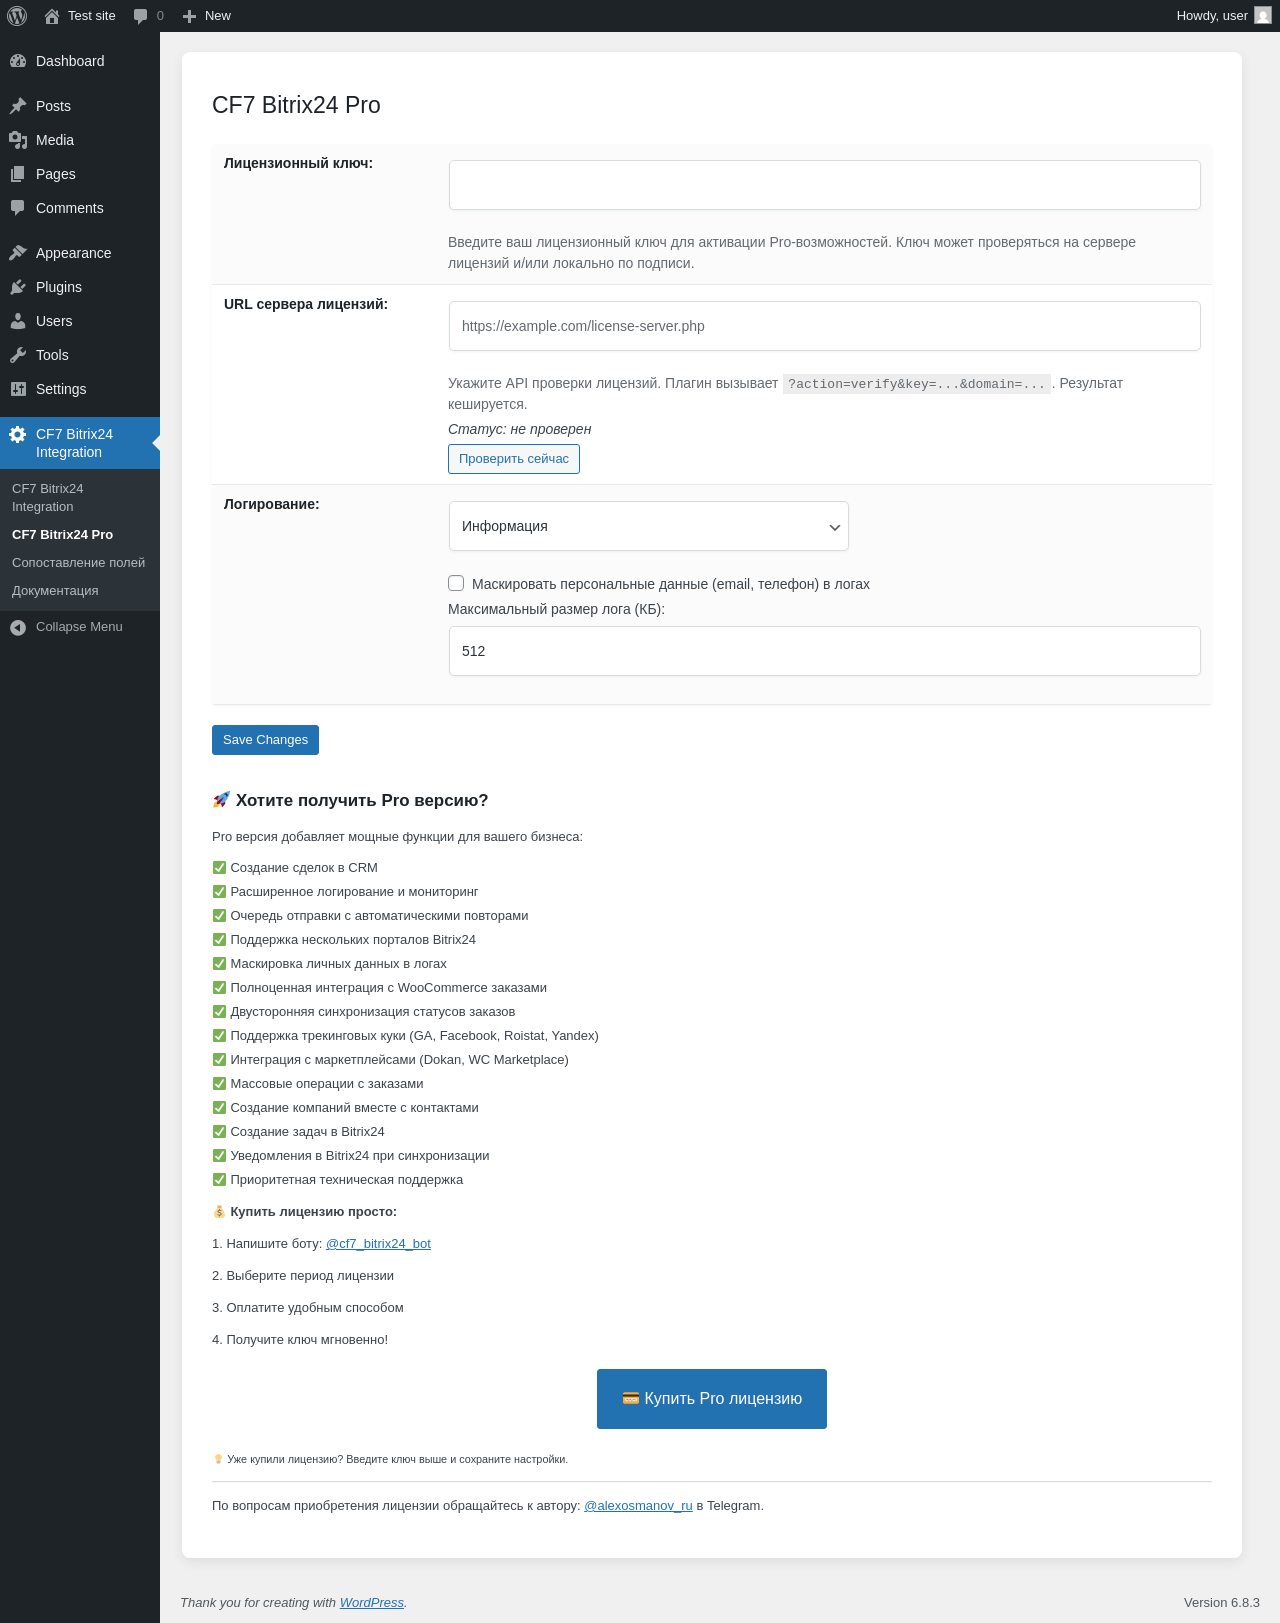Image resolution: width=1280 pixels, height=1623 pixels.
Task: Click the Collapse Menu label
Action: click(x=79, y=627)
